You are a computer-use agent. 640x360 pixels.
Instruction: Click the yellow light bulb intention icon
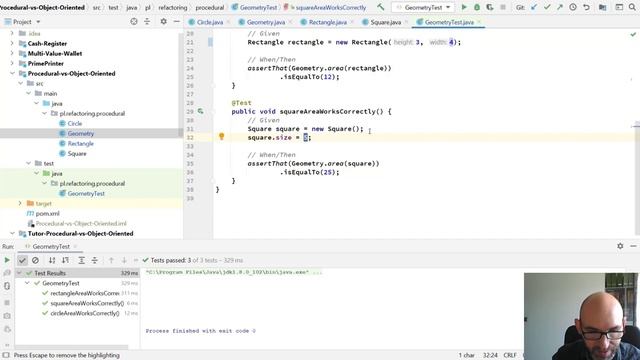tap(221, 137)
